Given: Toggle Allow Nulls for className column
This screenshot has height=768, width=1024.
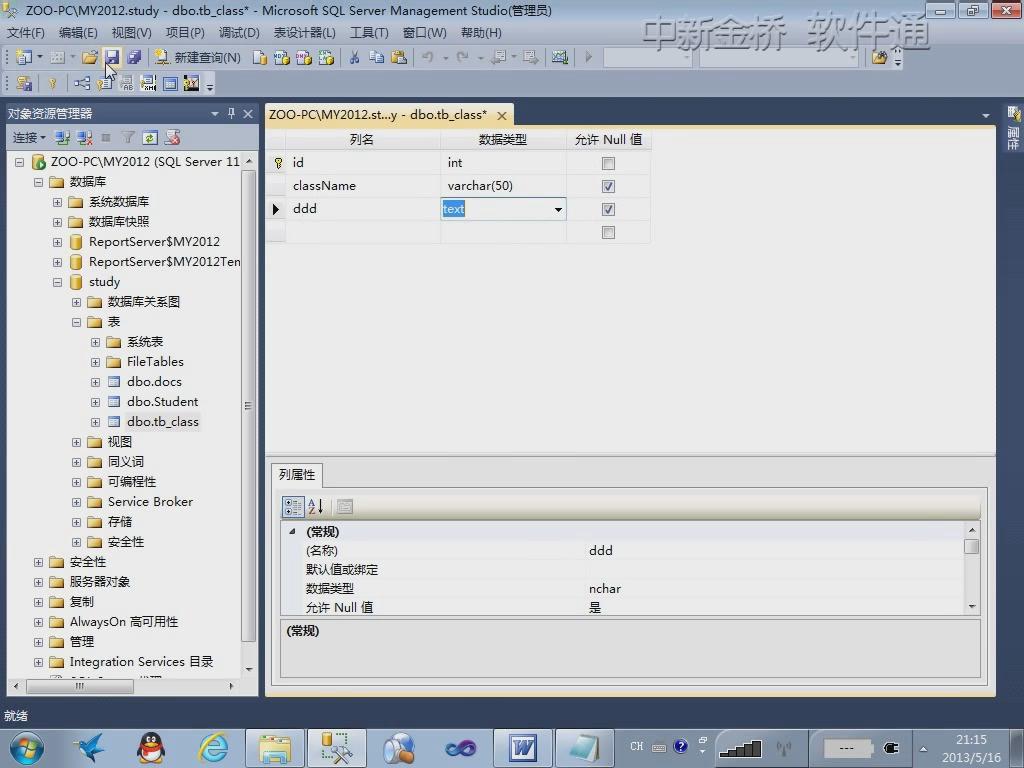Looking at the screenshot, I should (x=608, y=186).
